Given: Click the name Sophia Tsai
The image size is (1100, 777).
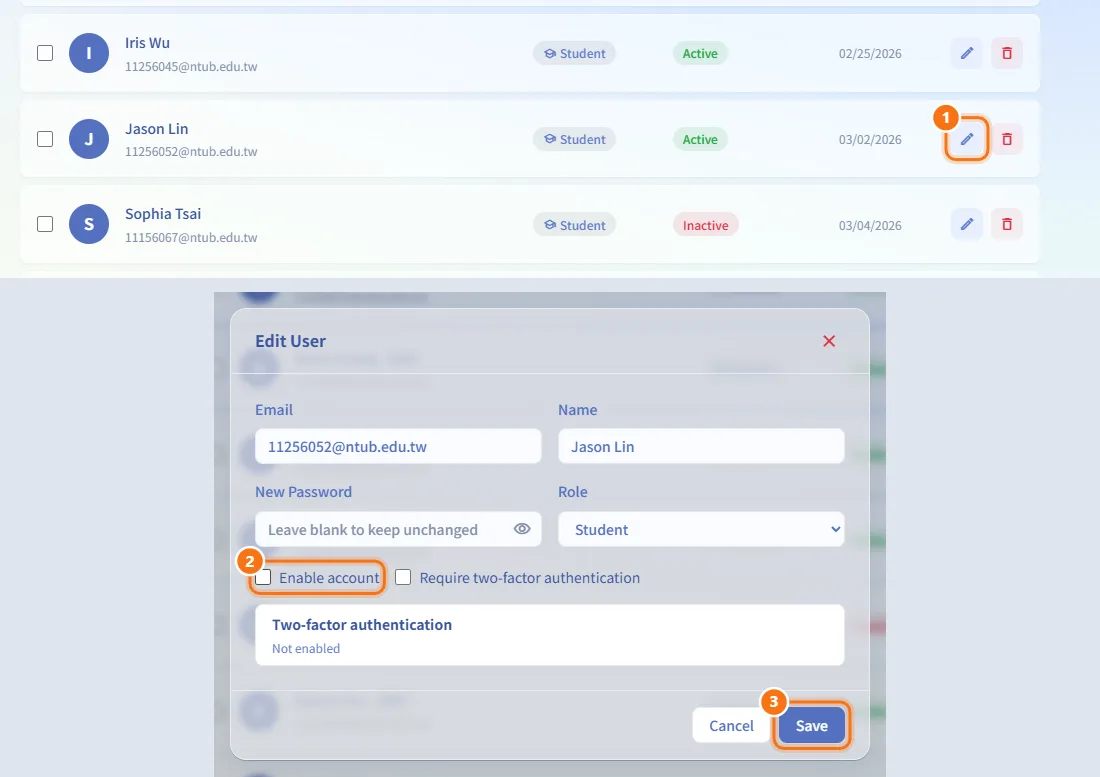Looking at the screenshot, I should [163, 214].
